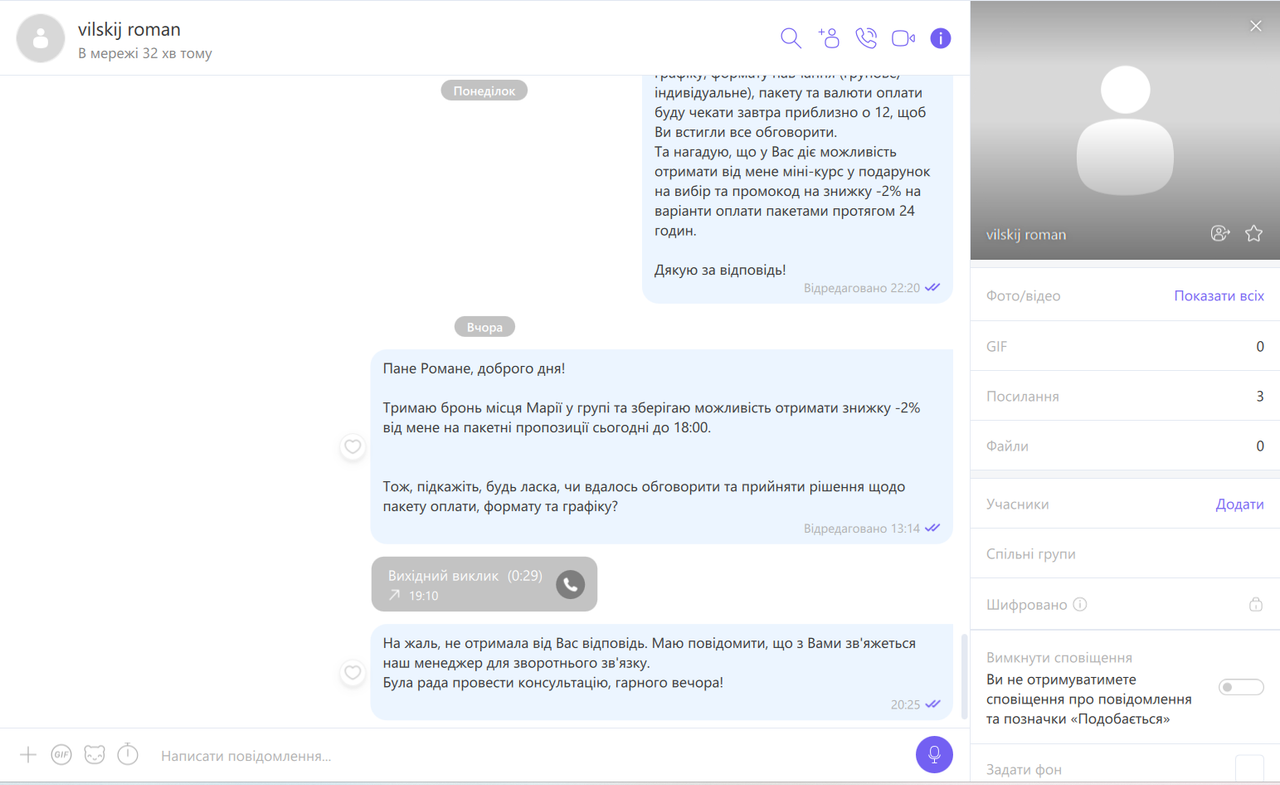The width and height of the screenshot is (1280, 785).
Task: Add vilskij roman to contacts icon
Action: pos(1220,233)
